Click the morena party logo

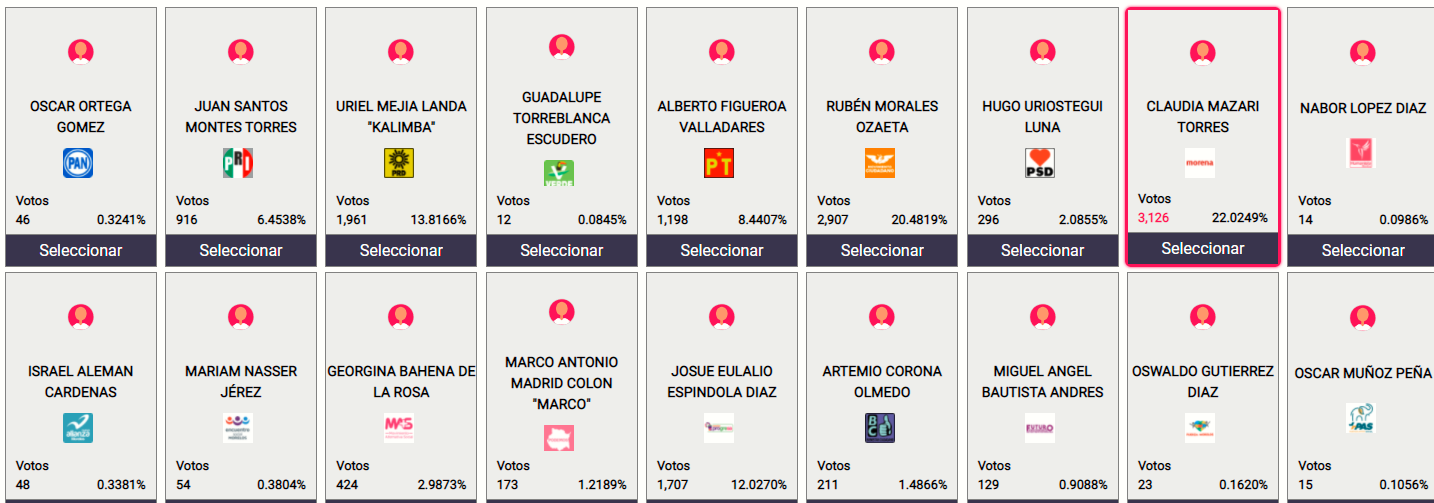click(x=1200, y=163)
